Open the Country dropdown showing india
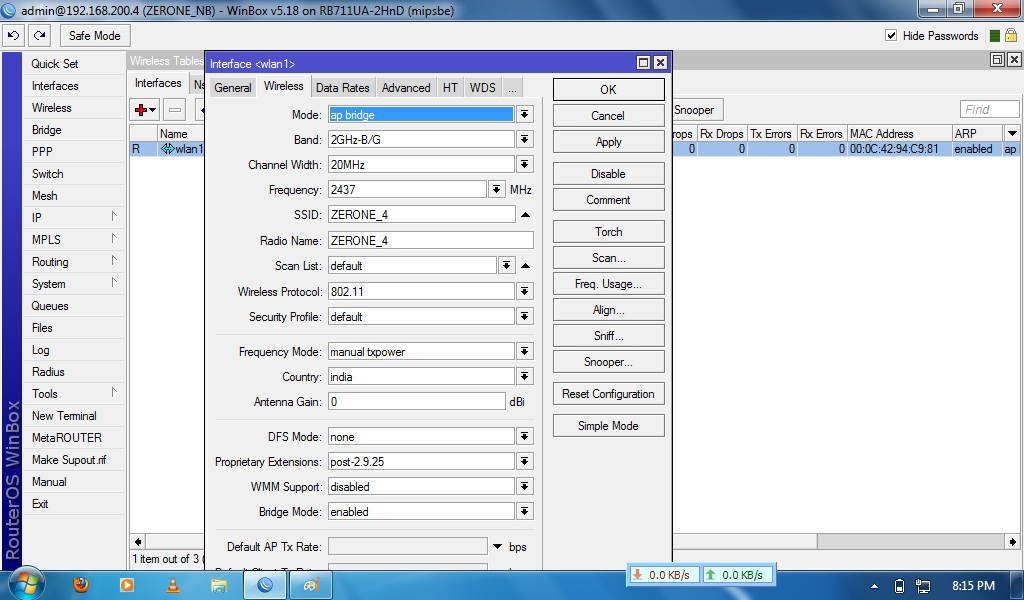The width and height of the screenshot is (1024, 600). [524, 377]
